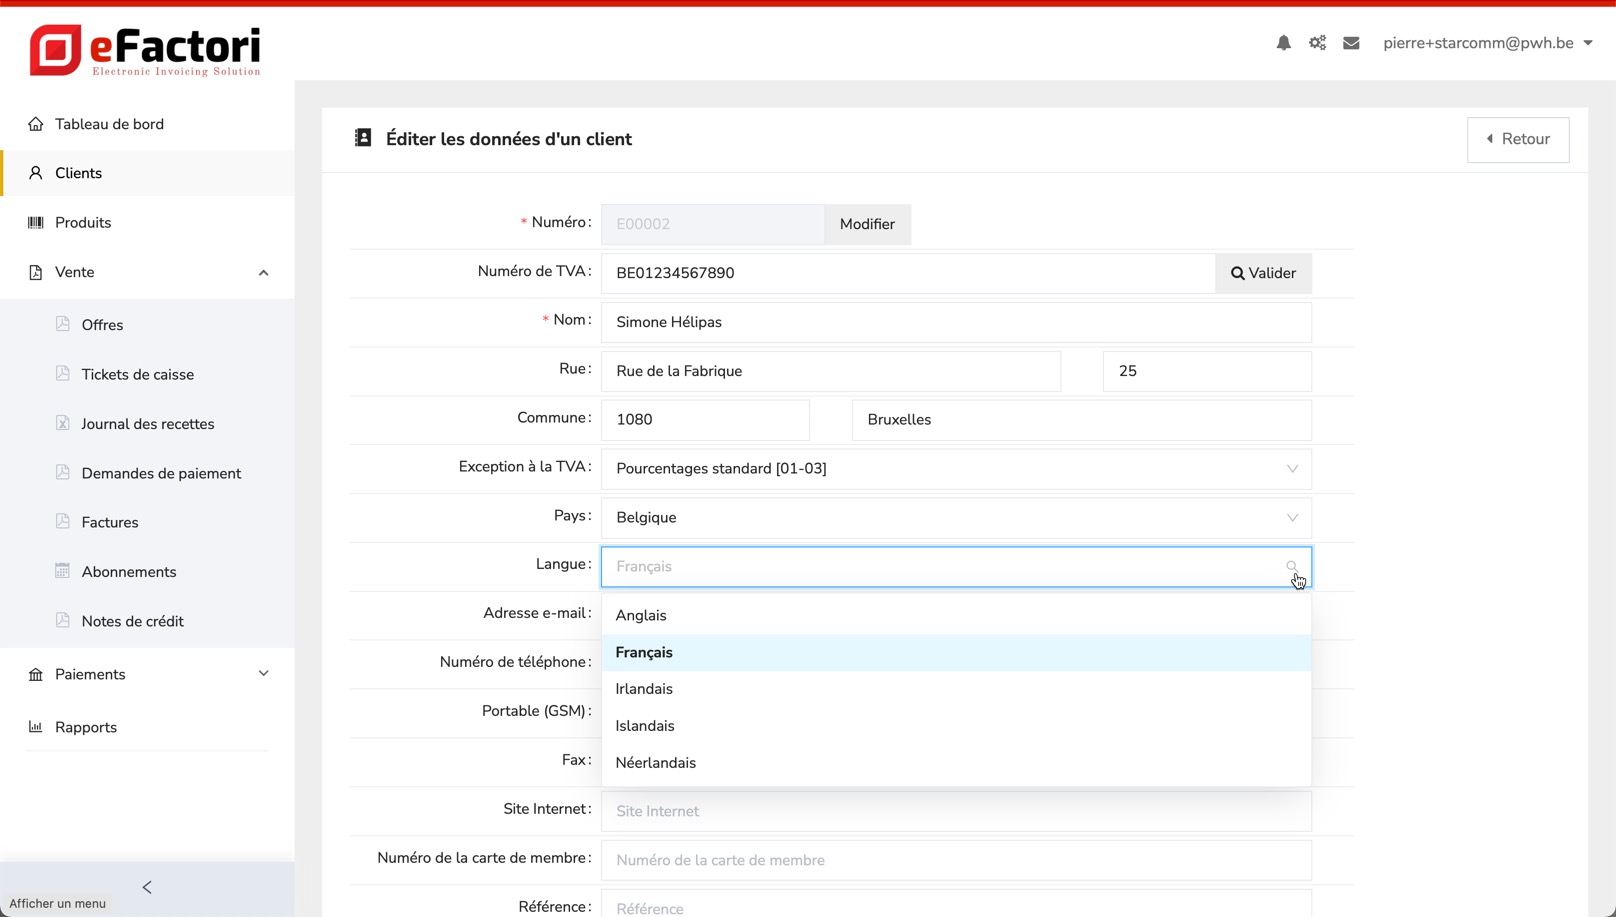The height and width of the screenshot is (917, 1616).
Task: Click the Tableau de bord home icon
Action: pos(36,124)
